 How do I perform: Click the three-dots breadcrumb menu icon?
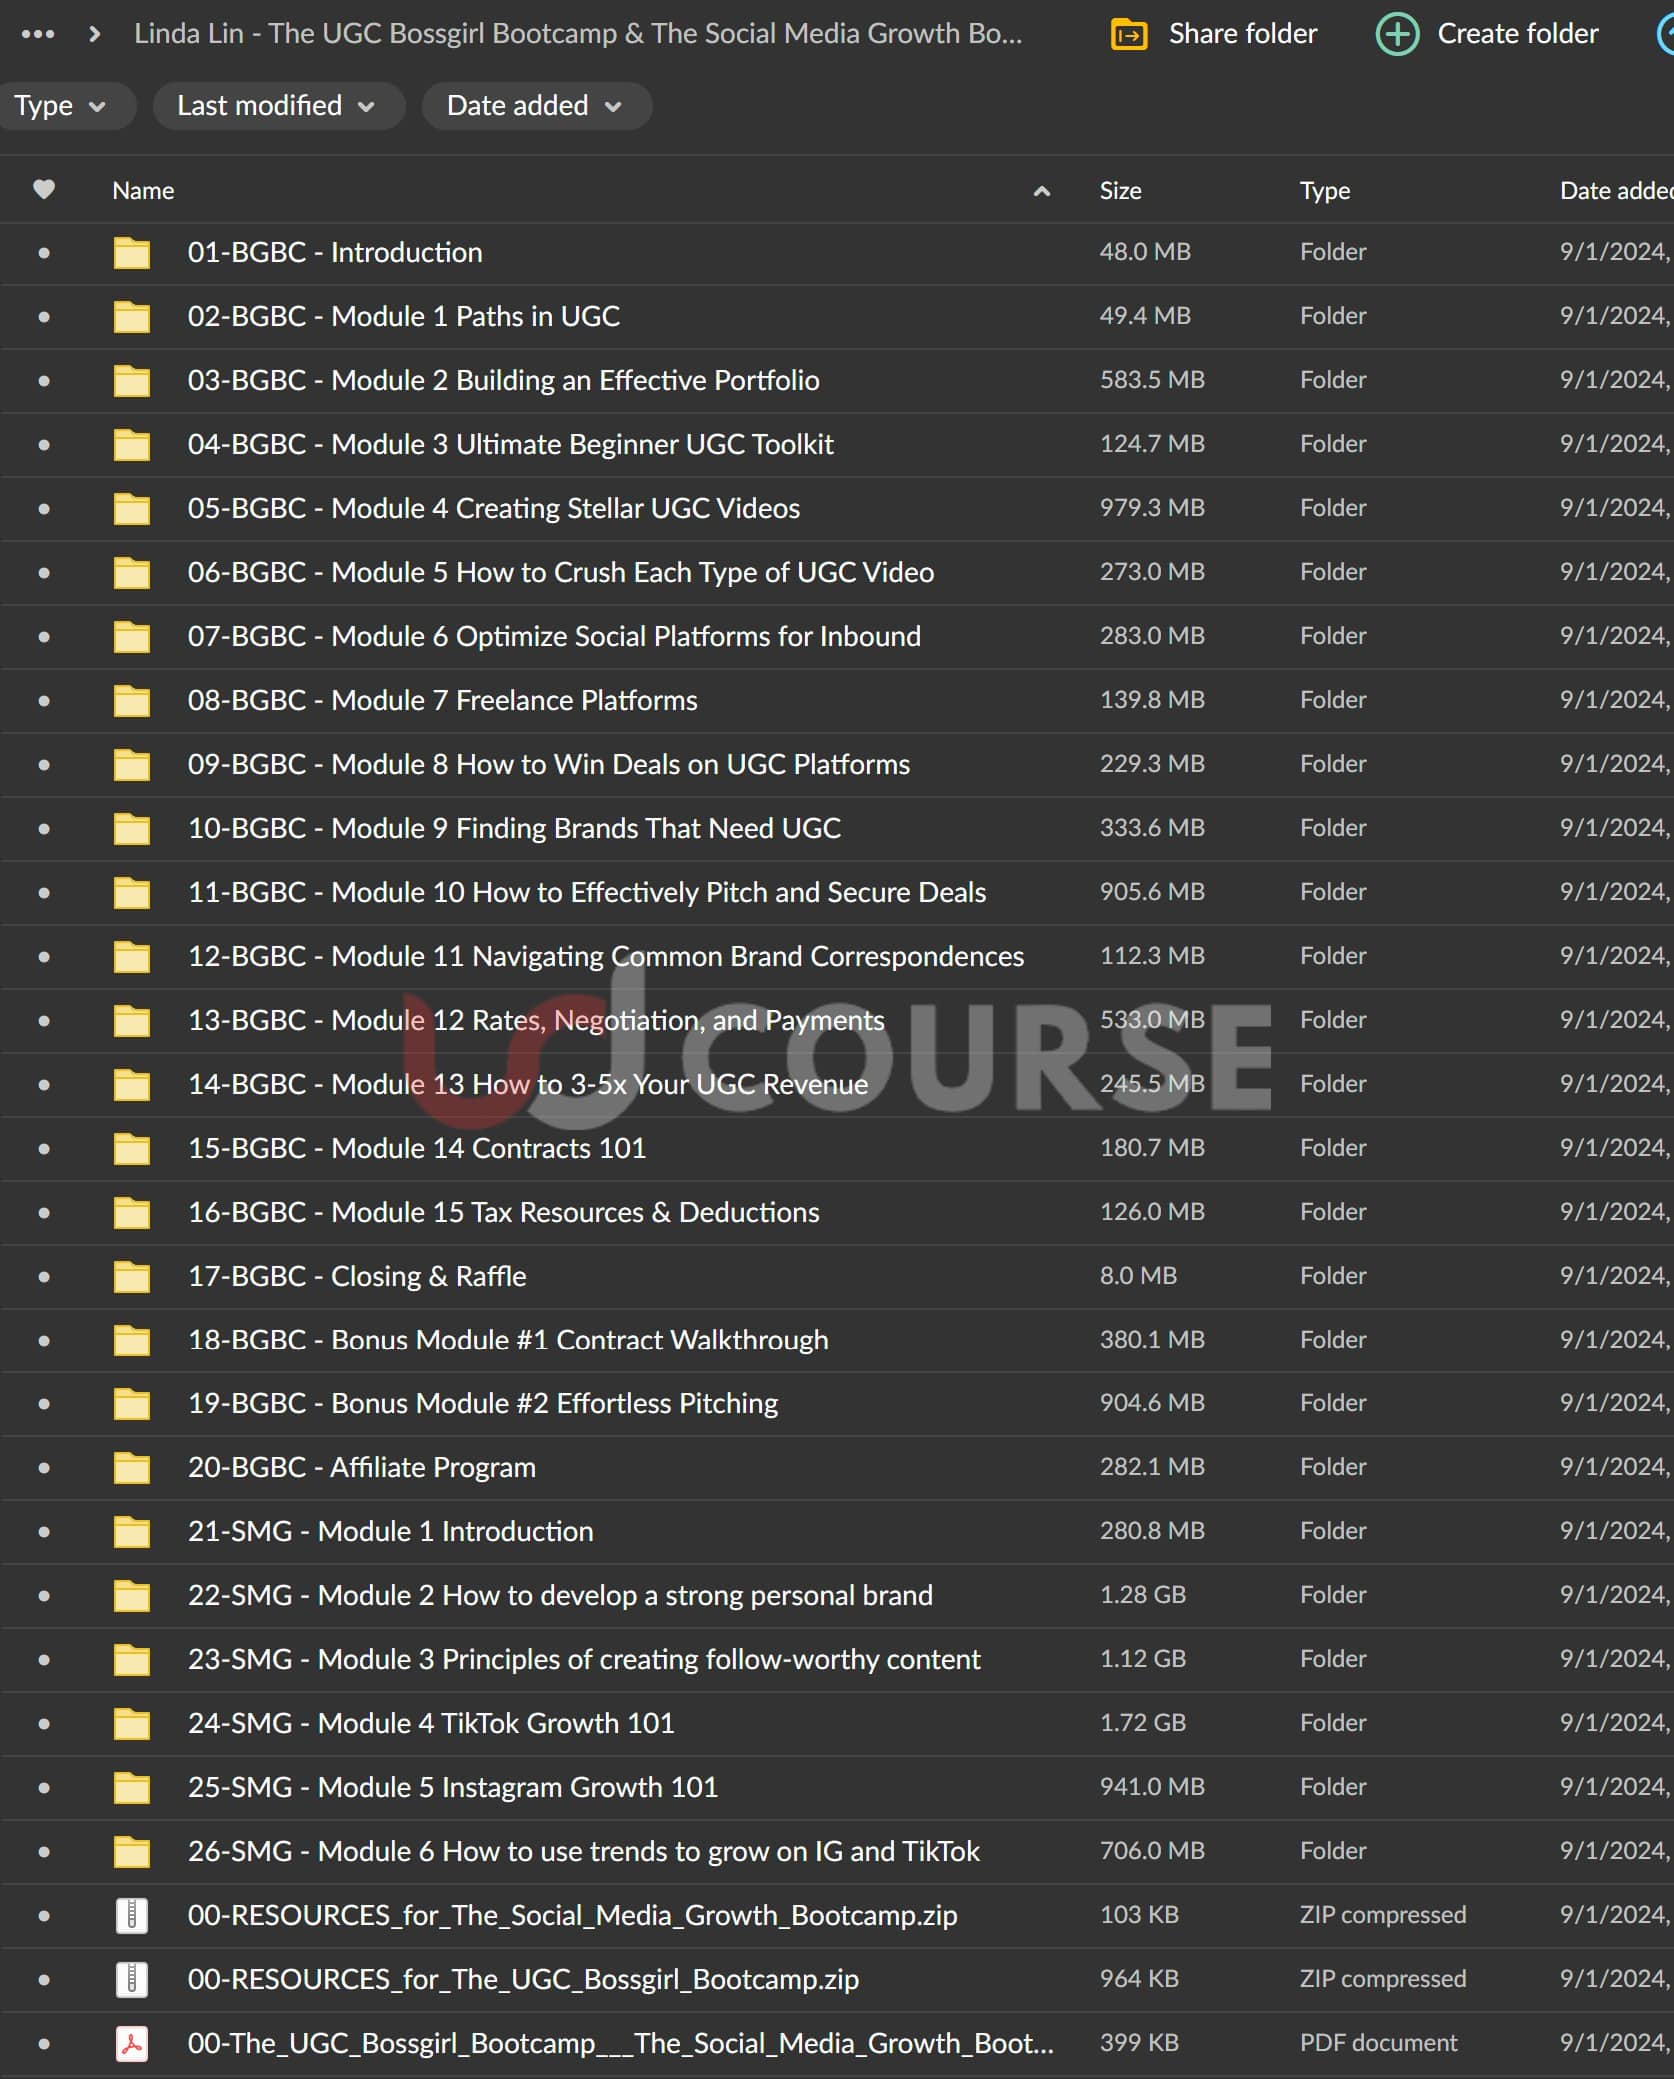coord(38,34)
